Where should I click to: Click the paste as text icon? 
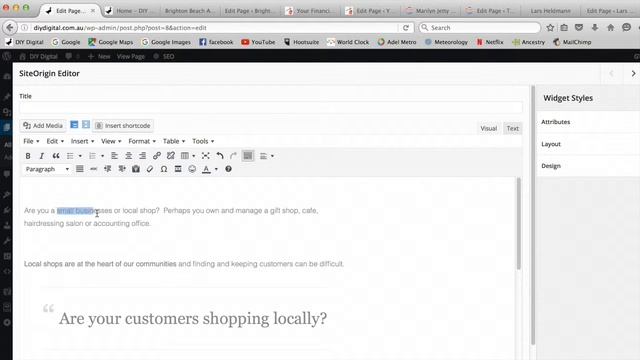tap(136, 169)
